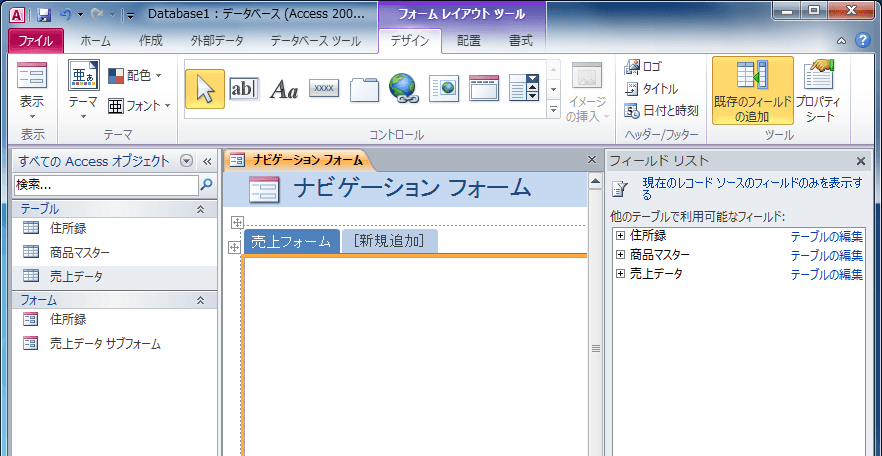The width and height of the screenshot is (882, 456).
Task: Open the 外部データ ribbon tab
Action: coord(217,40)
